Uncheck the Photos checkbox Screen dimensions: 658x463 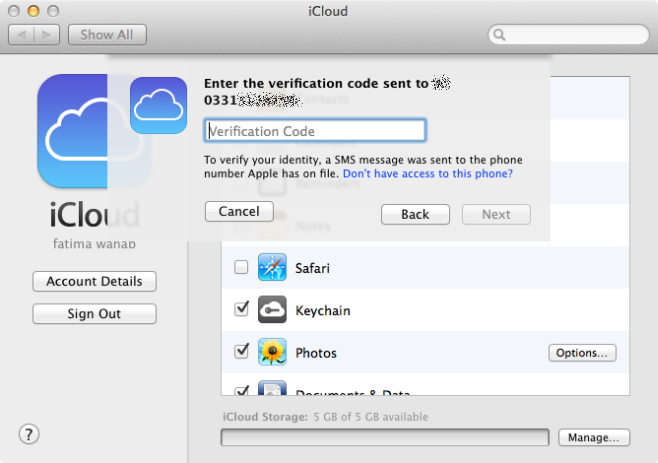coord(241,352)
